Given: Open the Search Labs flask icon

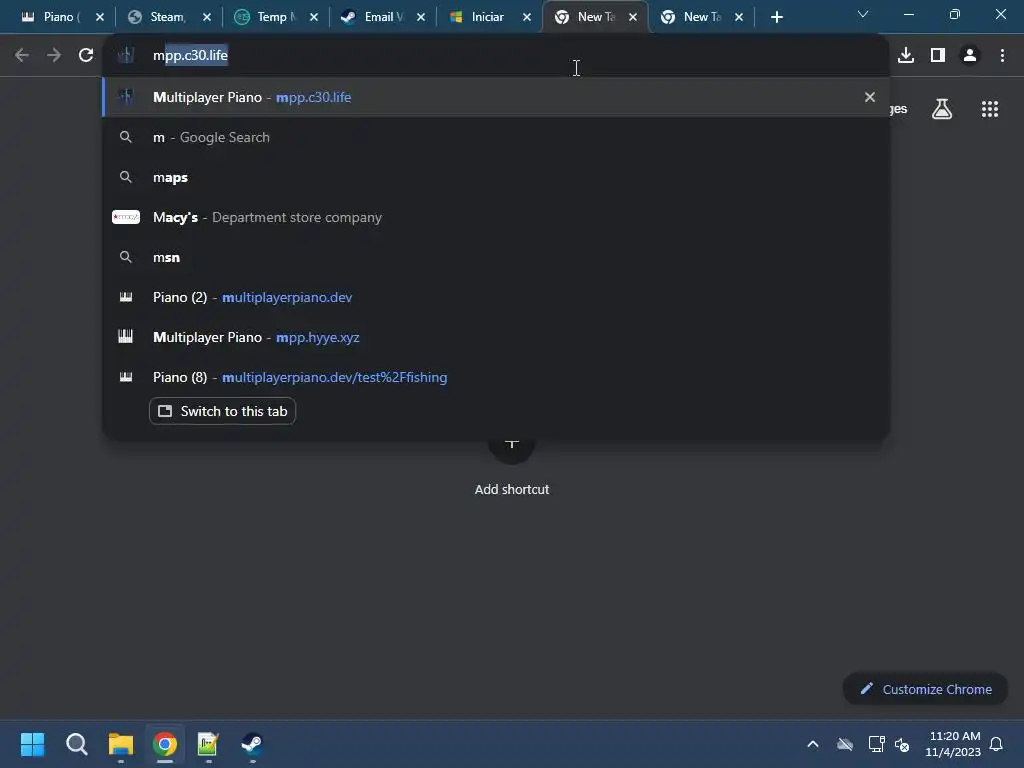Looking at the screenshot, I should coord(942,109).
